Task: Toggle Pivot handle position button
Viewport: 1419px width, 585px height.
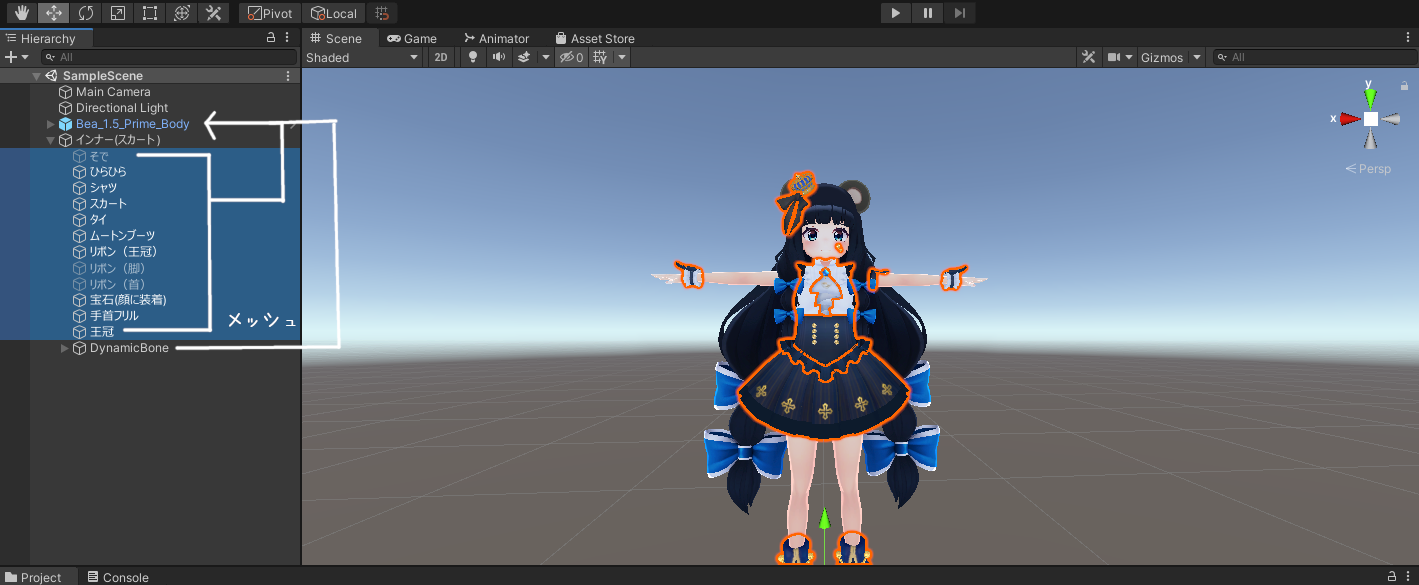Action: (270, 13)
